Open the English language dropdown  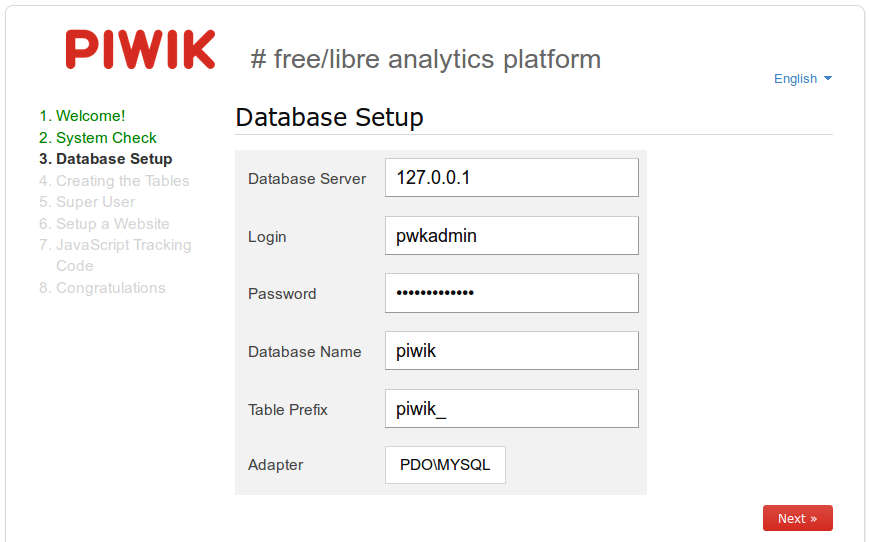pos(802,79)
